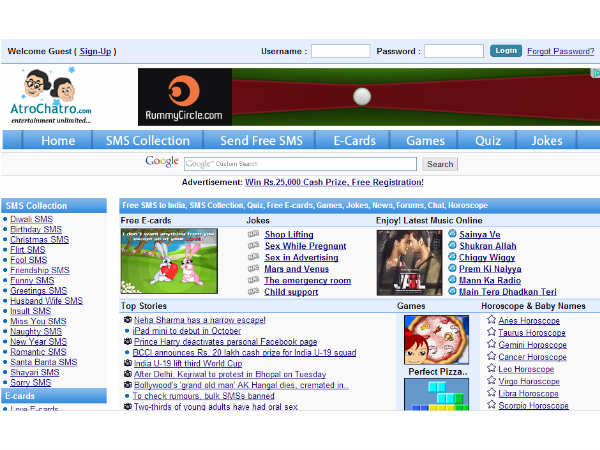Open the Jokes menu tab

(547, 140)
